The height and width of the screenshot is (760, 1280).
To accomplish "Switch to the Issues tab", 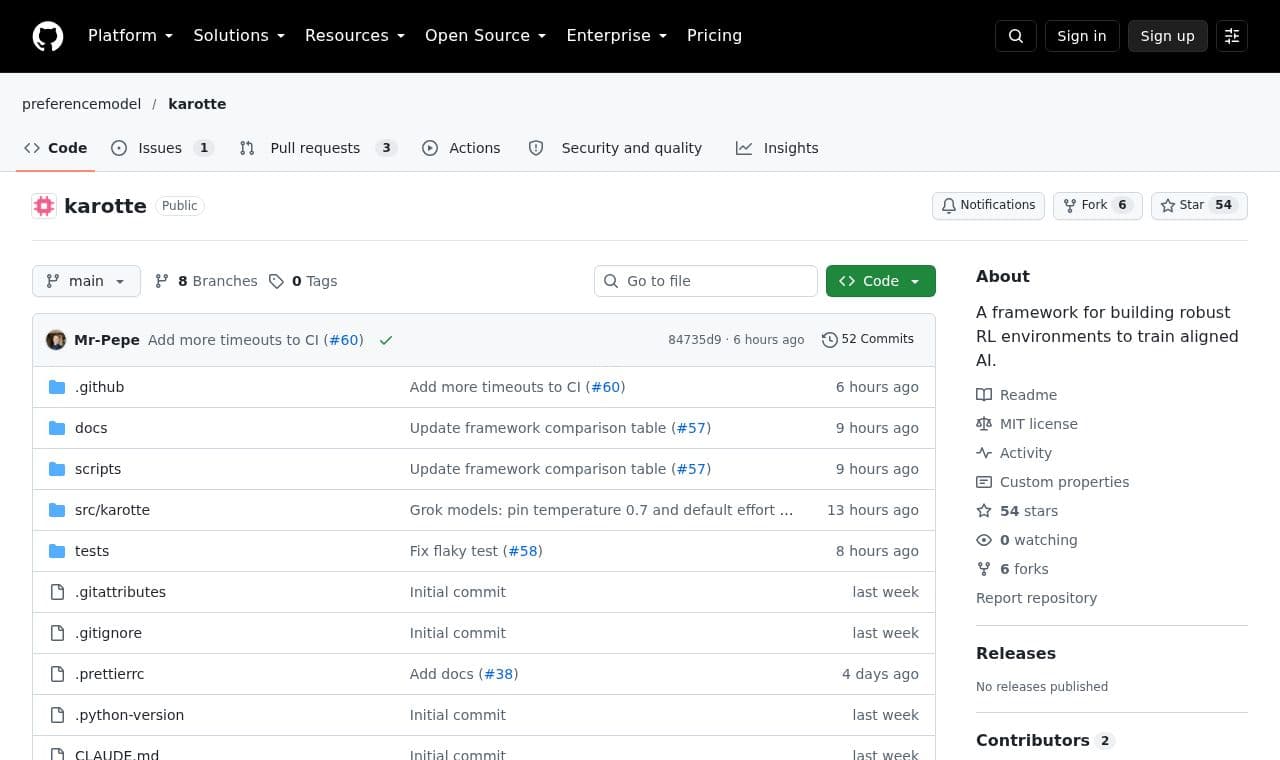I will coord(162,148).
